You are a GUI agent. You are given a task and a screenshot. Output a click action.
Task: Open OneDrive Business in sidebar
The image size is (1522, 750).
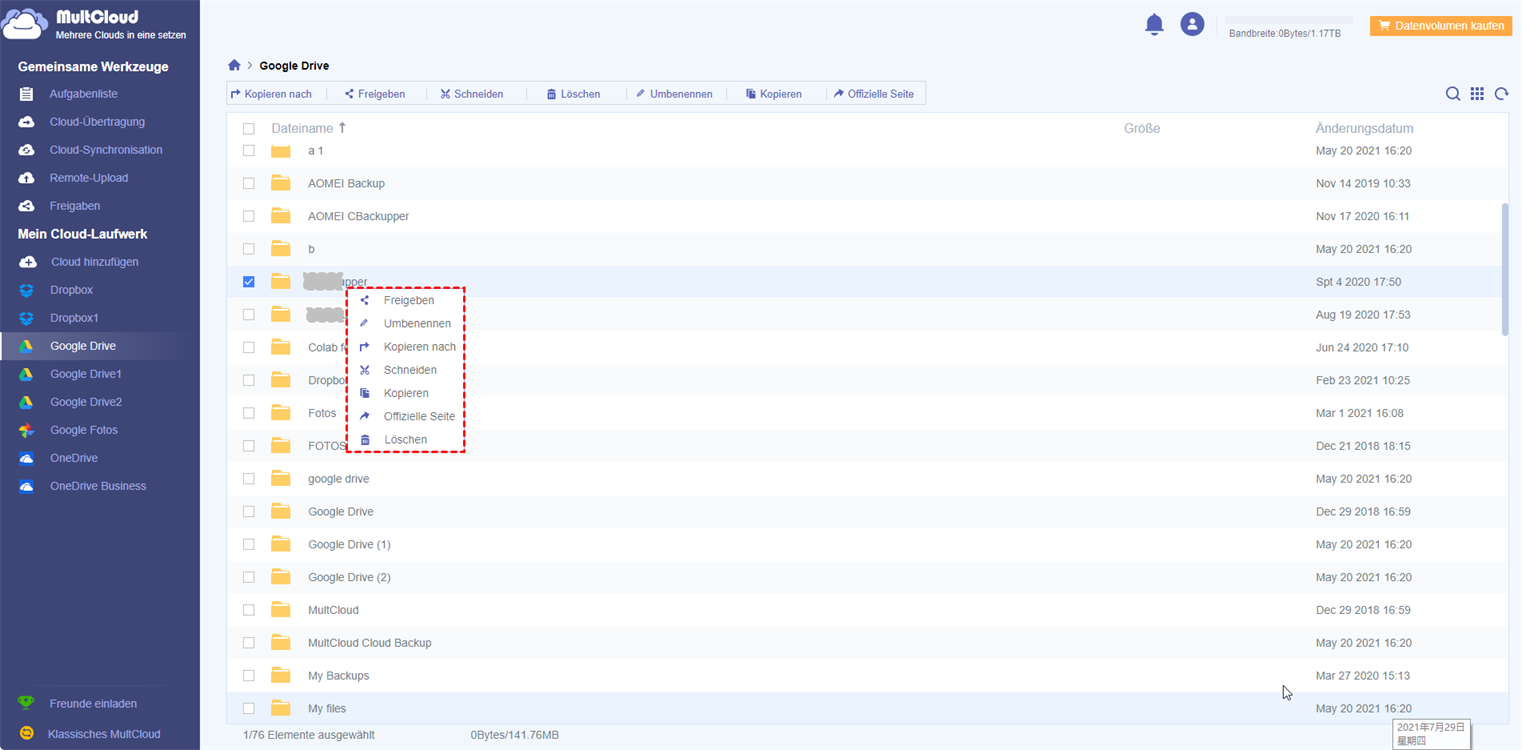point(100,486)
